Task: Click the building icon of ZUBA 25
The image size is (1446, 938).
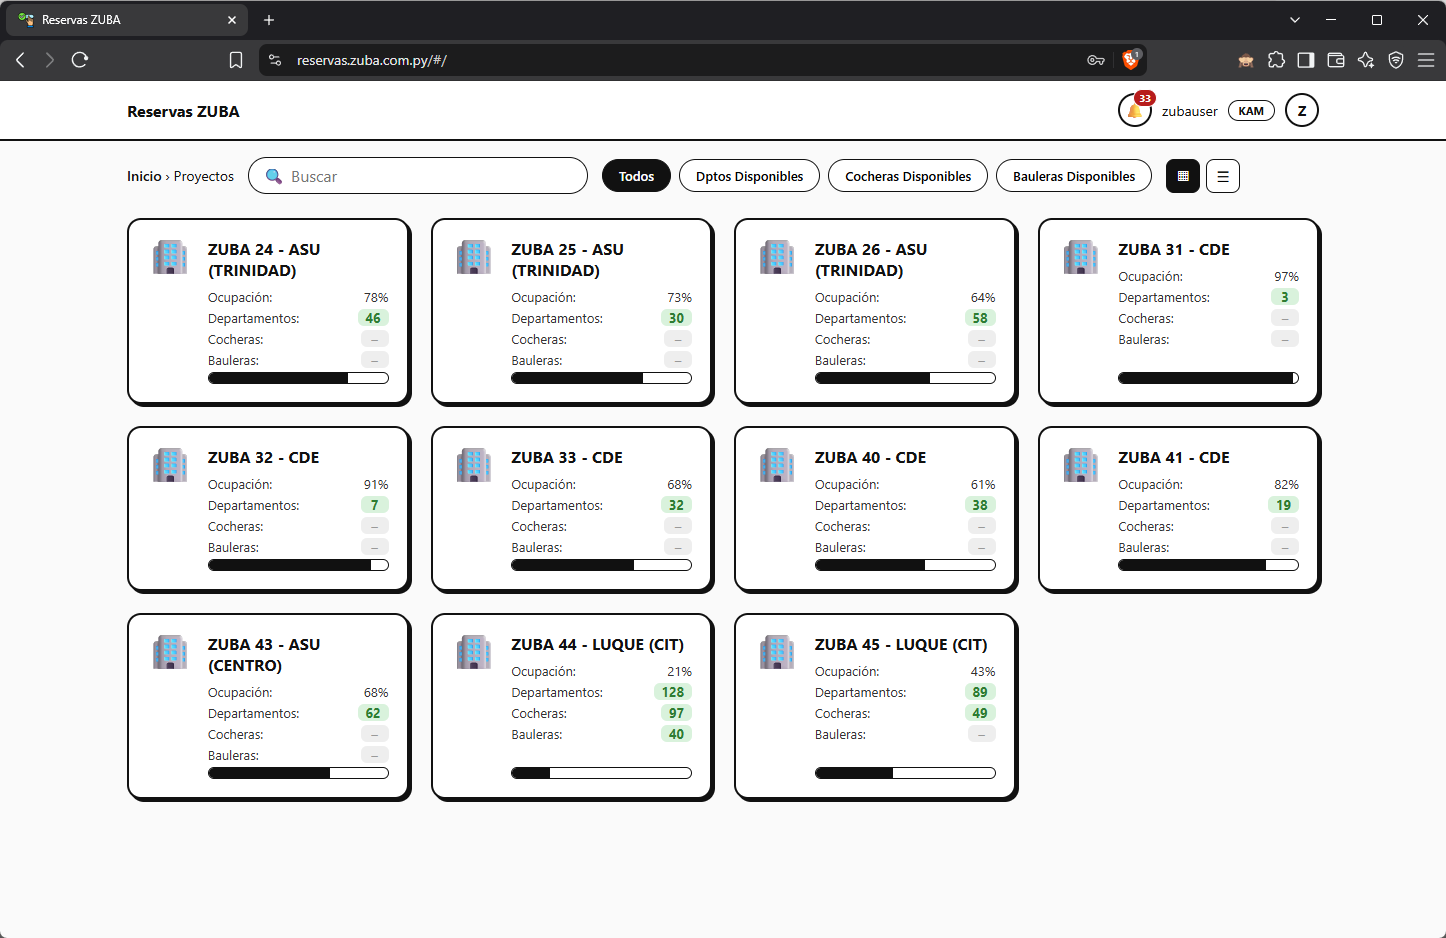Action: tap(474, 257)
